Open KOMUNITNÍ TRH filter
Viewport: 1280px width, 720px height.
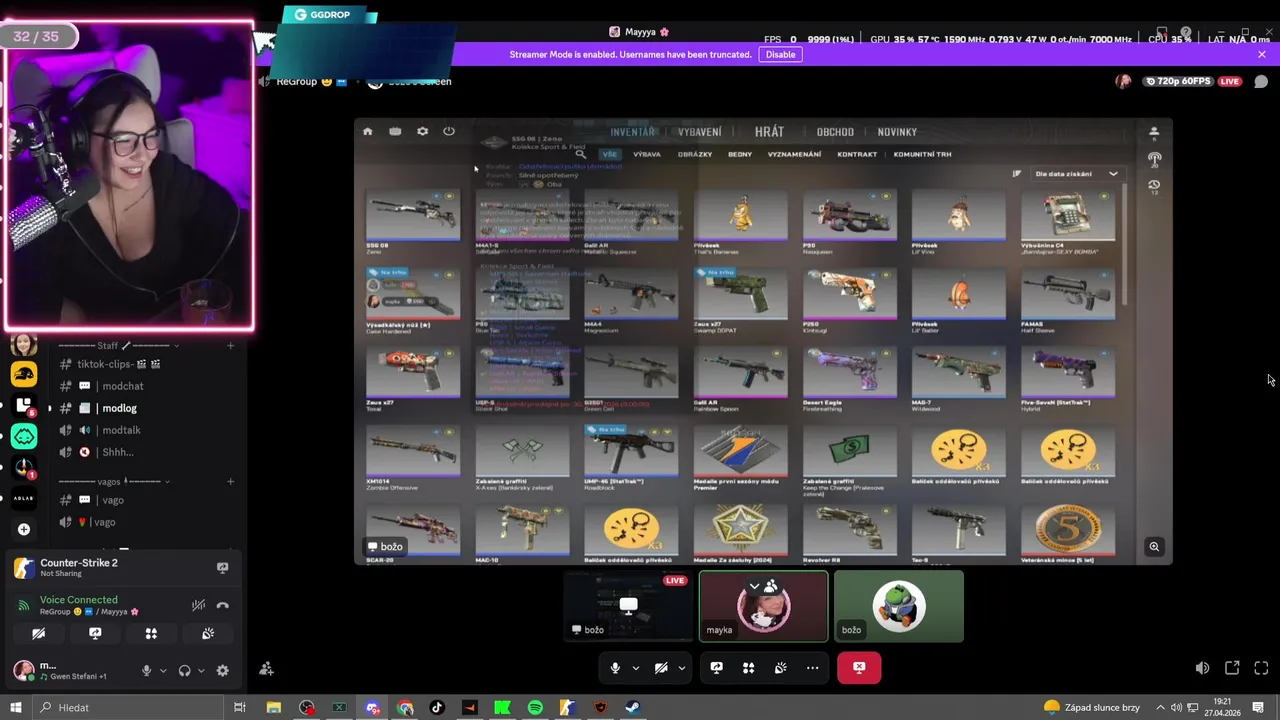pyautogui.click(x=922, y=154)
